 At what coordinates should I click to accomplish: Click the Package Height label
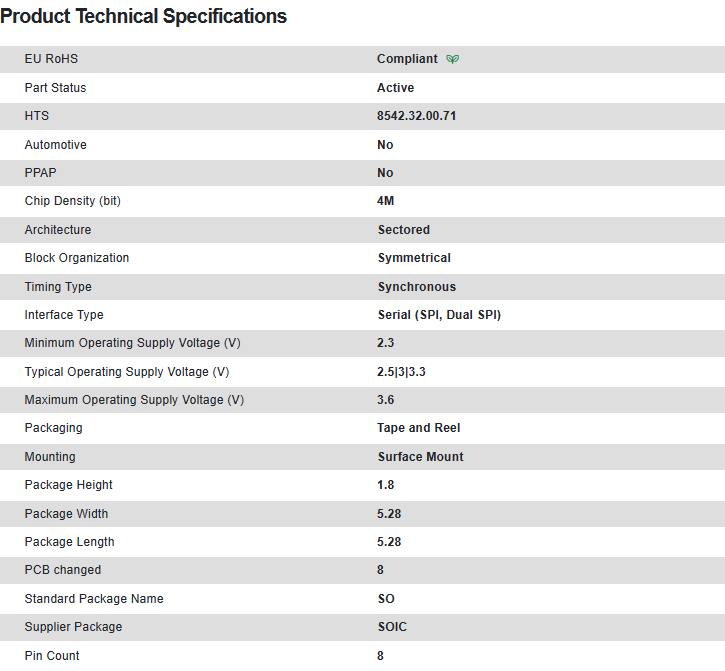[69, 485]
